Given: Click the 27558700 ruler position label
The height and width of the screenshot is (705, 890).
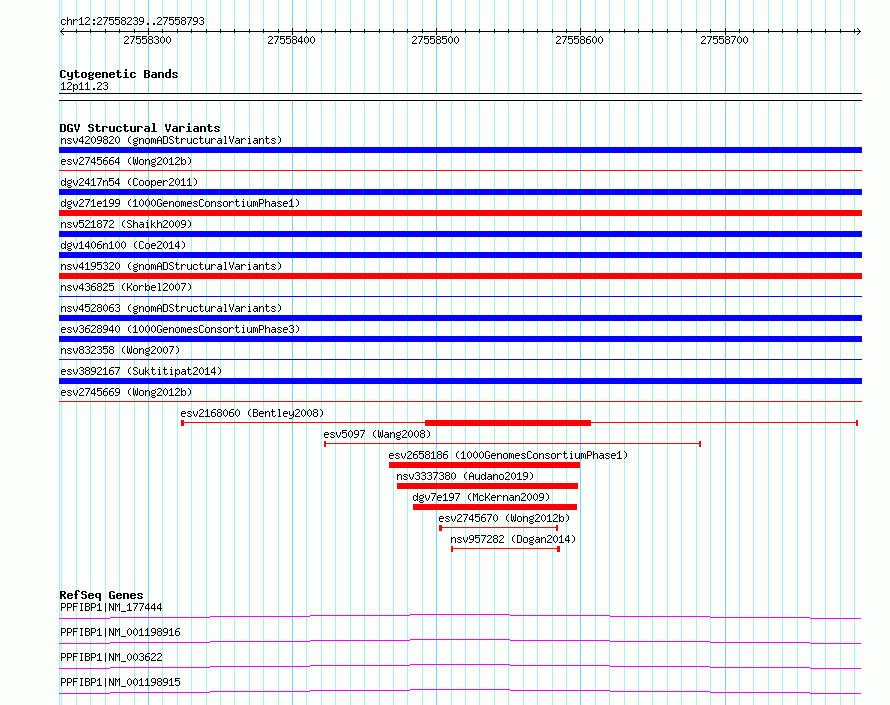Looking at the screenshot, I should pos(724,40).
